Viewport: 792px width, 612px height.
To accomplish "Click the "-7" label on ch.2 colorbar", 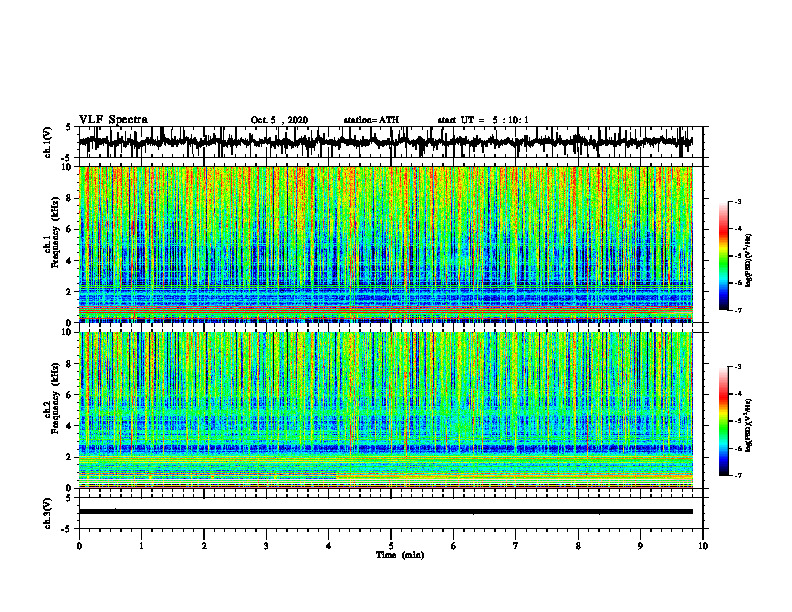I will [738, 475].
